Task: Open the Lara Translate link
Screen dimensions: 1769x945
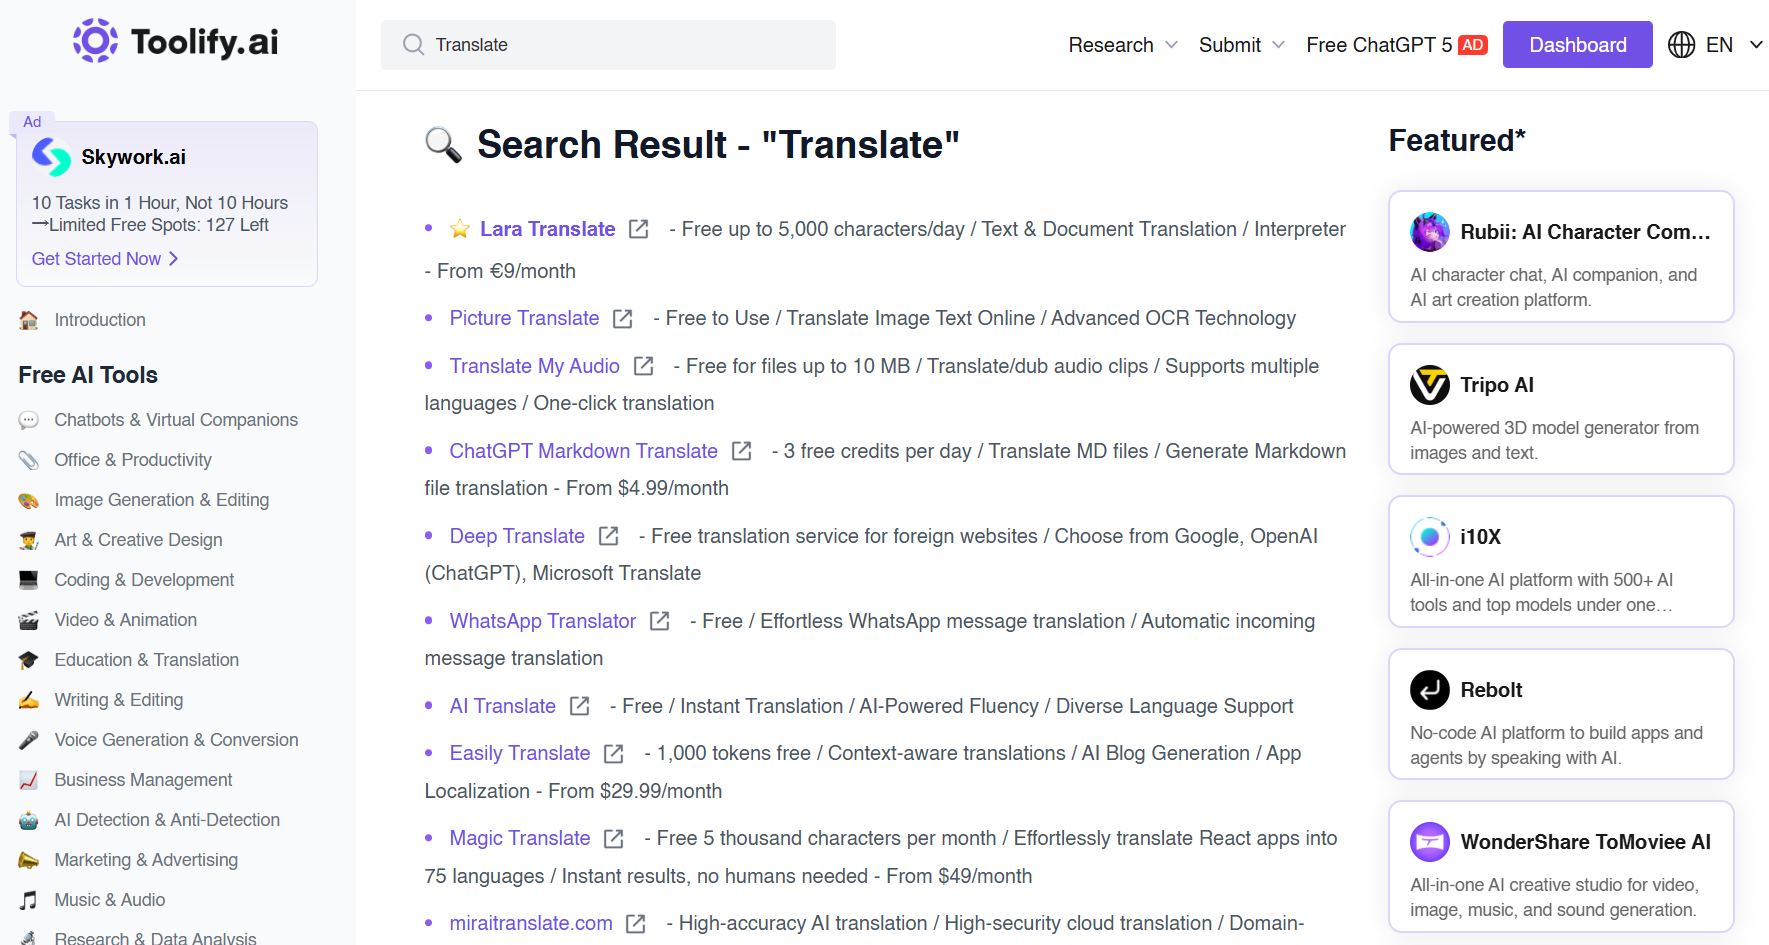Action: coord(547,229)
